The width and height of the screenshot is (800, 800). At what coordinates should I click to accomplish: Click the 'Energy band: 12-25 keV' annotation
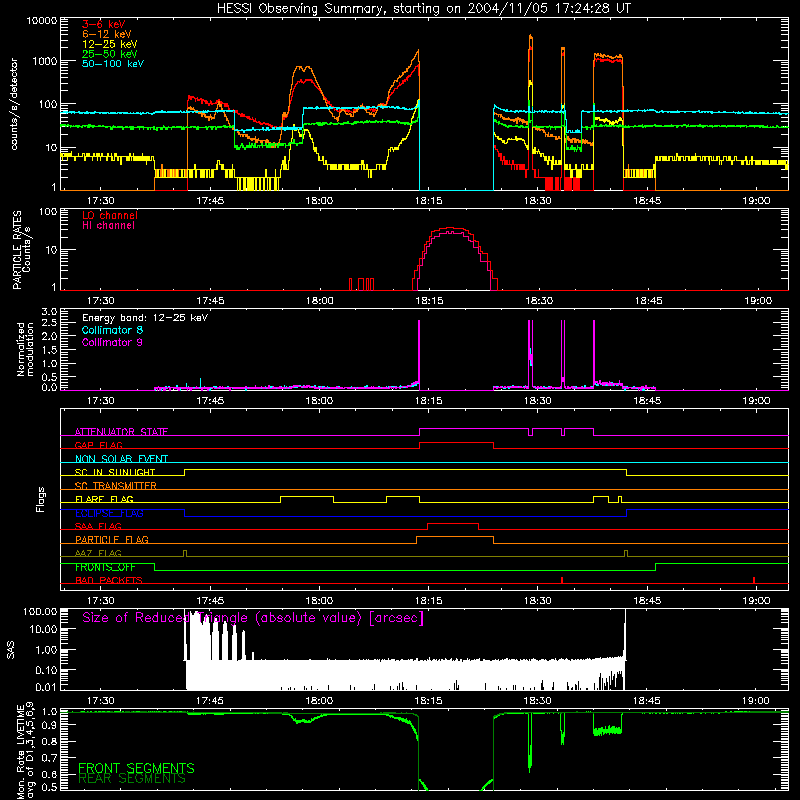point(145,318)
